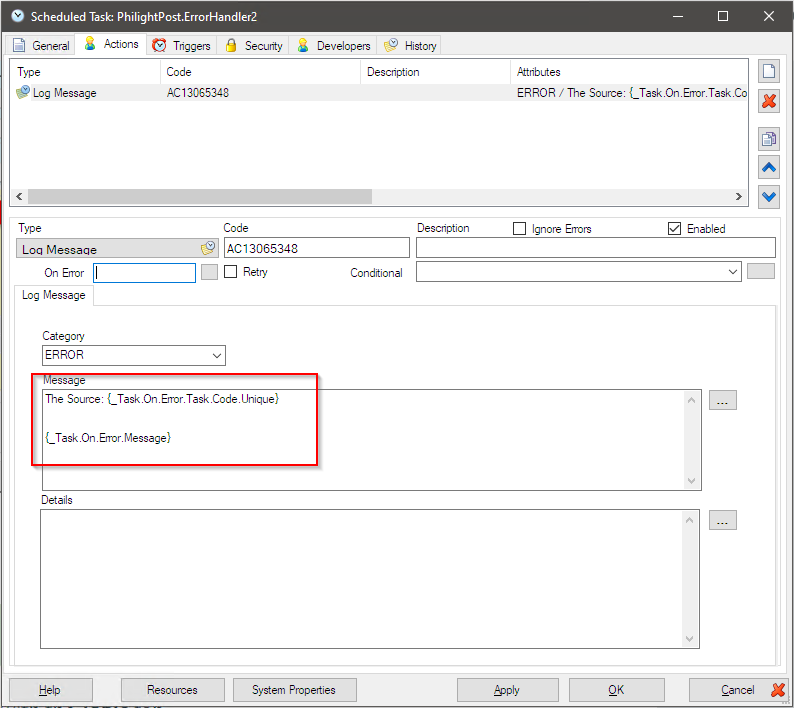Click the Code column header
Screen dimensions: 794x708
(260, 72)
